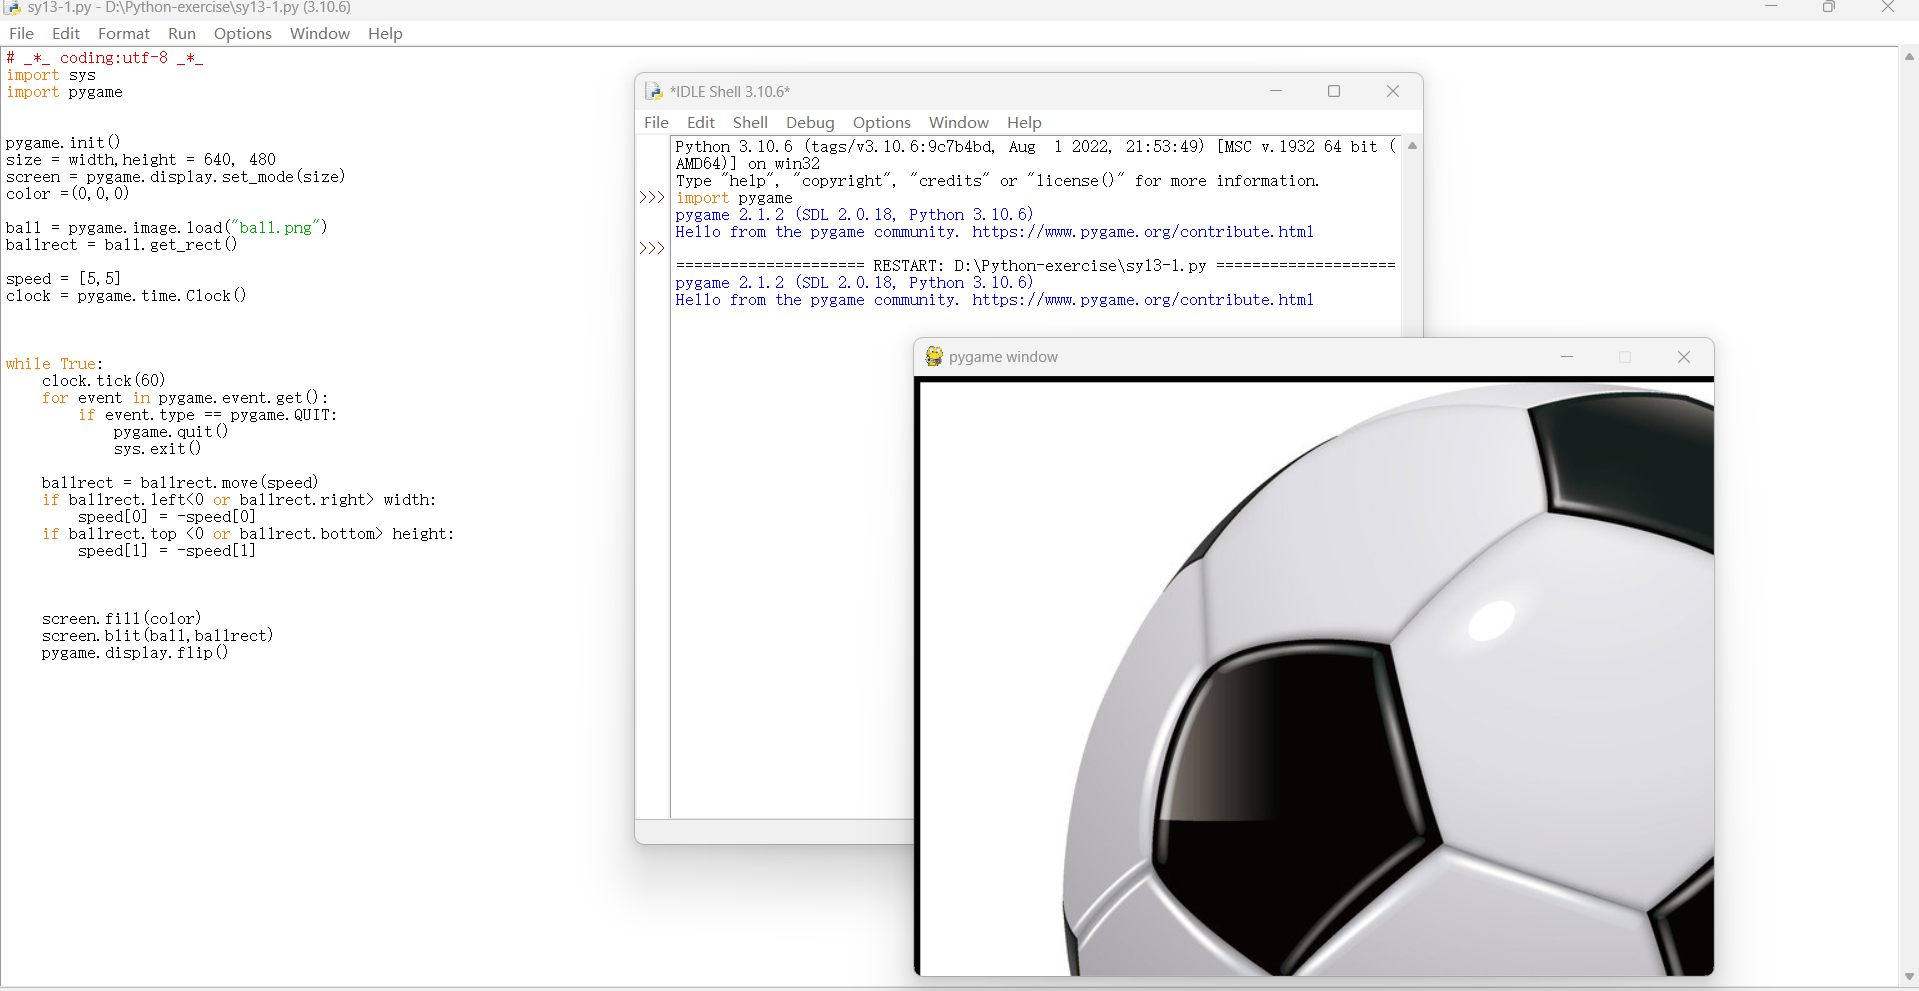
Task: Restore down the sy13-1.py editor window
Action: (x=1829, y=7)
